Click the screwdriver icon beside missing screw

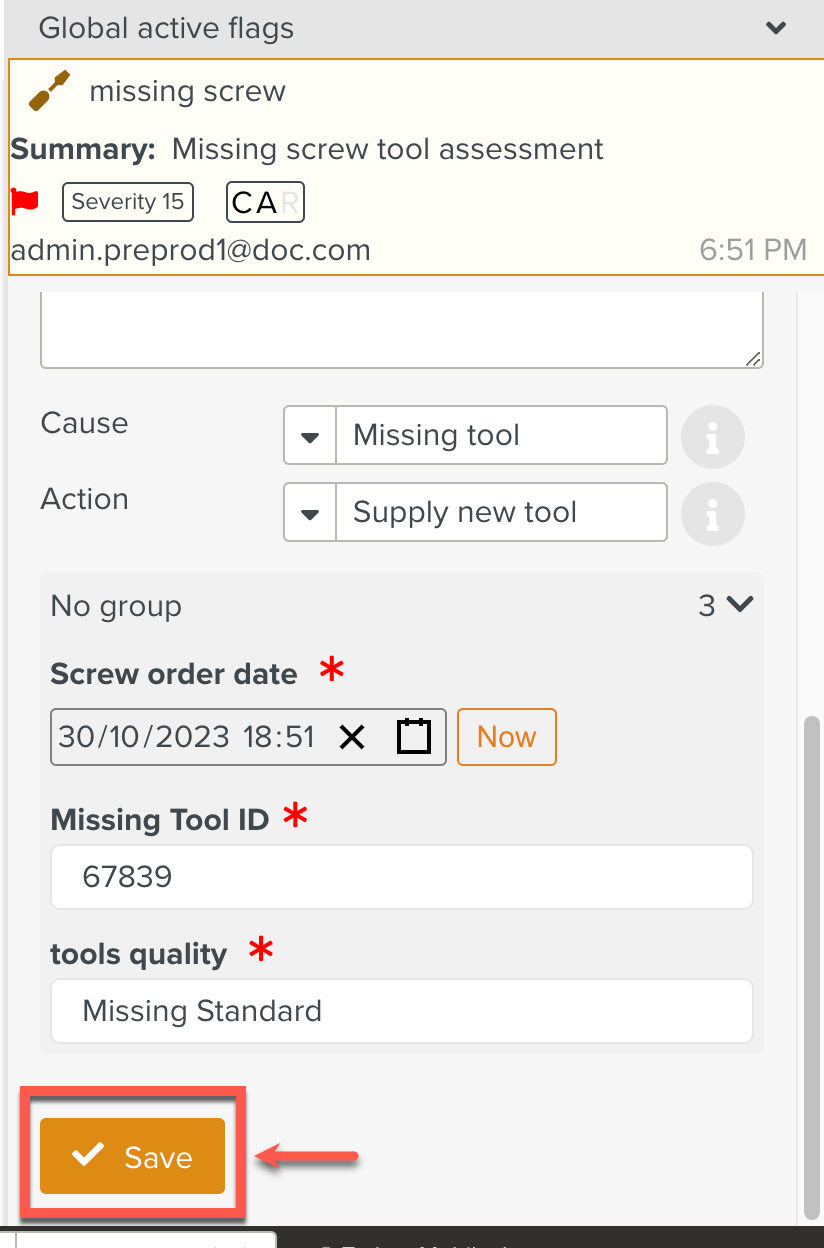pos(50,91)
